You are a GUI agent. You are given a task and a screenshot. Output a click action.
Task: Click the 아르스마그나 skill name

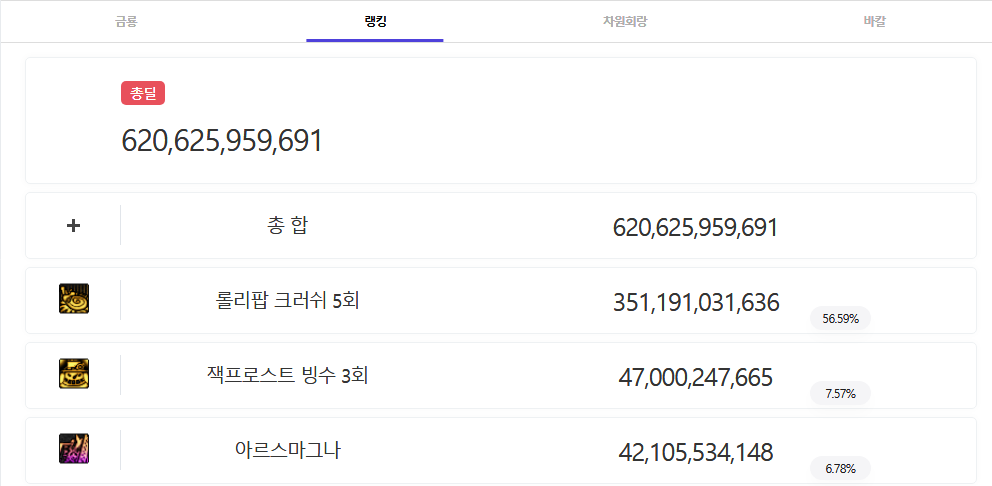click(288, 450)
